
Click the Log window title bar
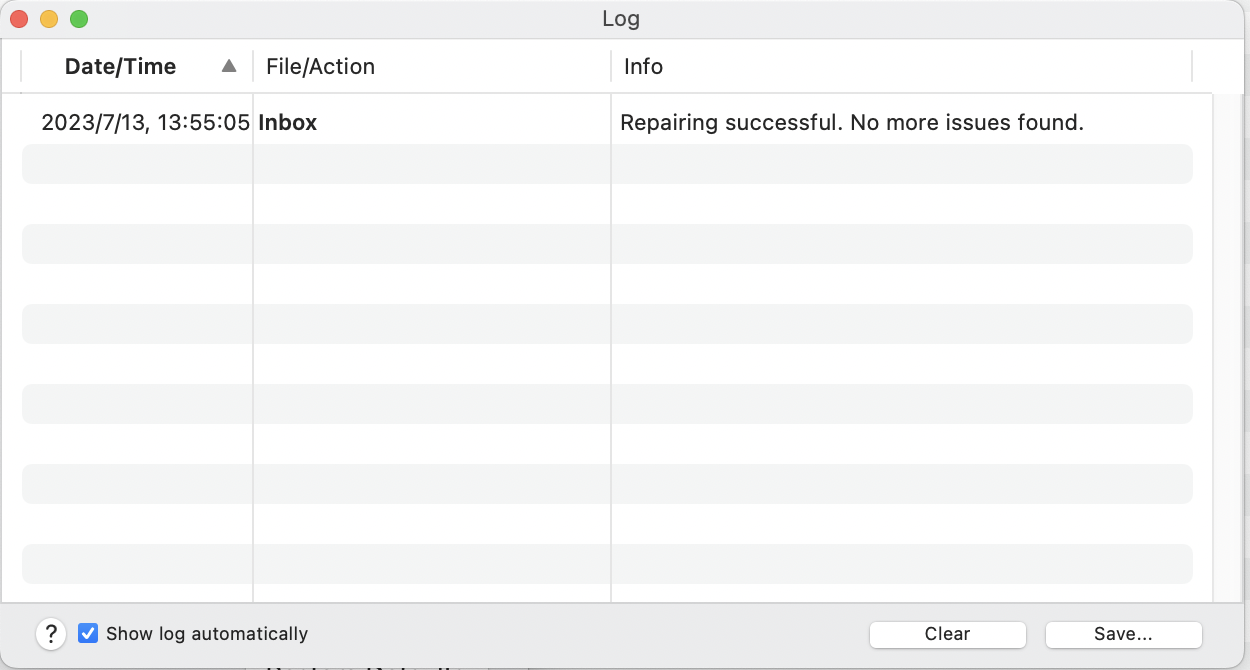623,18
